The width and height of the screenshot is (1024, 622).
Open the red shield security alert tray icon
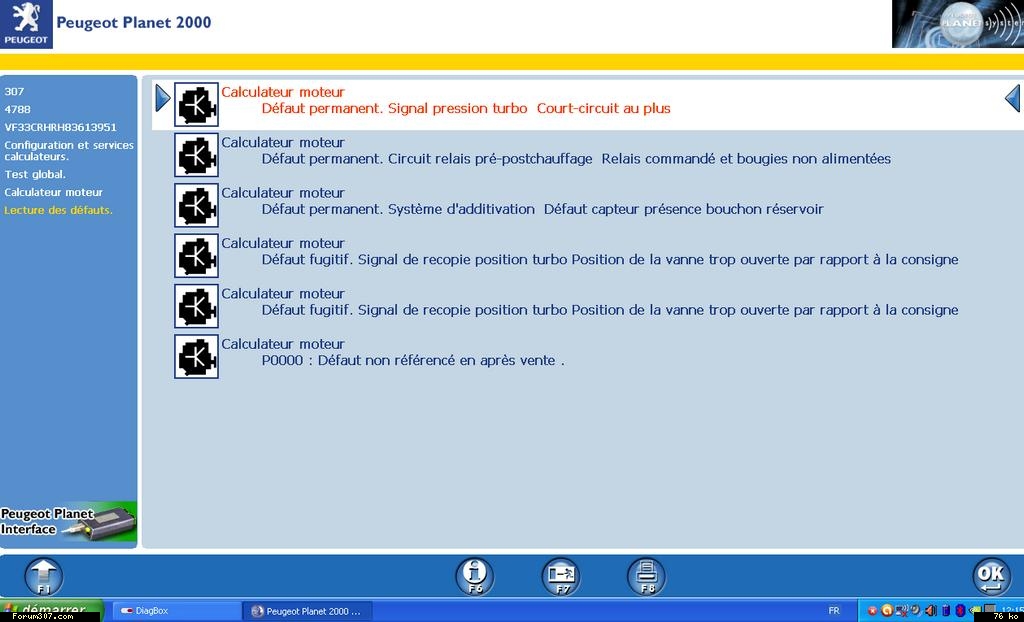pyautogui.click(x=872, y=611)
